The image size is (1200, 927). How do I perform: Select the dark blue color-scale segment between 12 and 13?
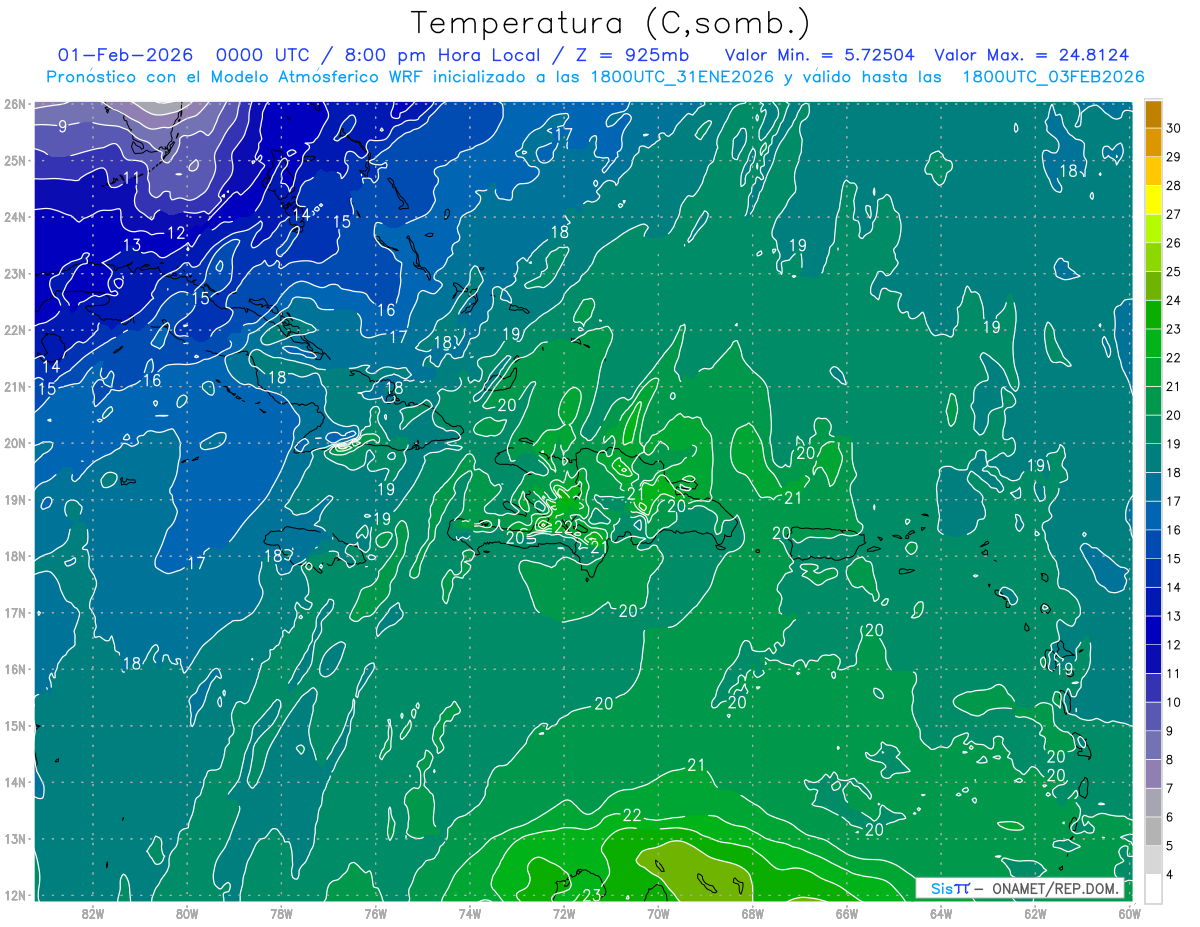[x=1153, y=630]
